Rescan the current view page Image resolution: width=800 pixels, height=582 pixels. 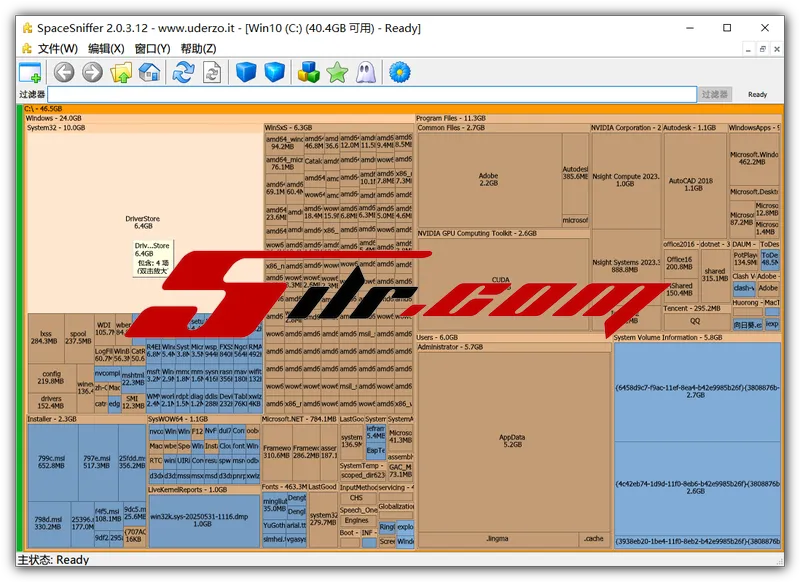(212, 72)
